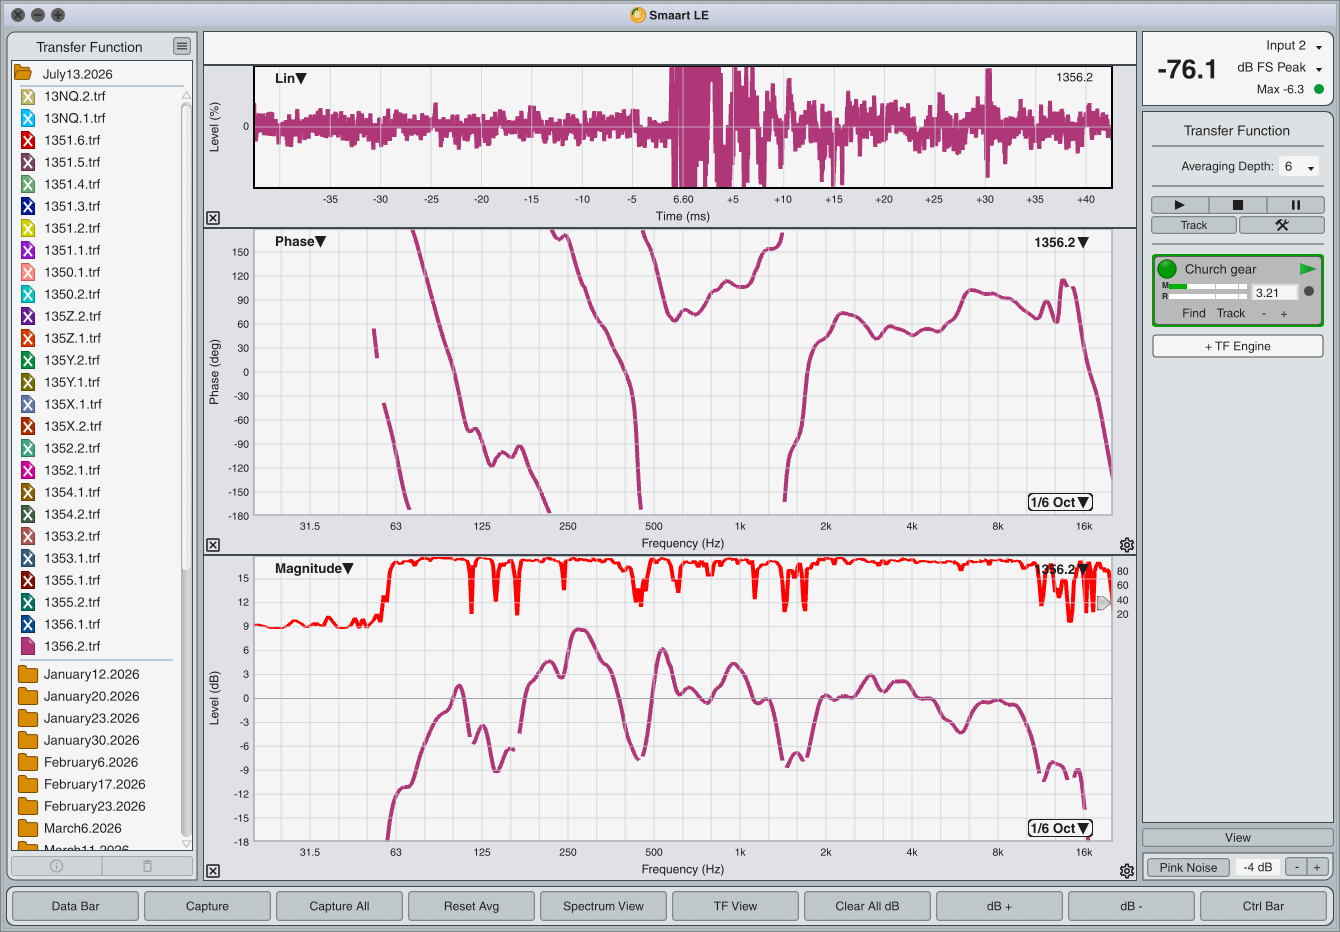Viewport: 1340px width, 932px height.
Task: Close the phase plot pane
Action: pyautogui.click(x=213, y=545)
